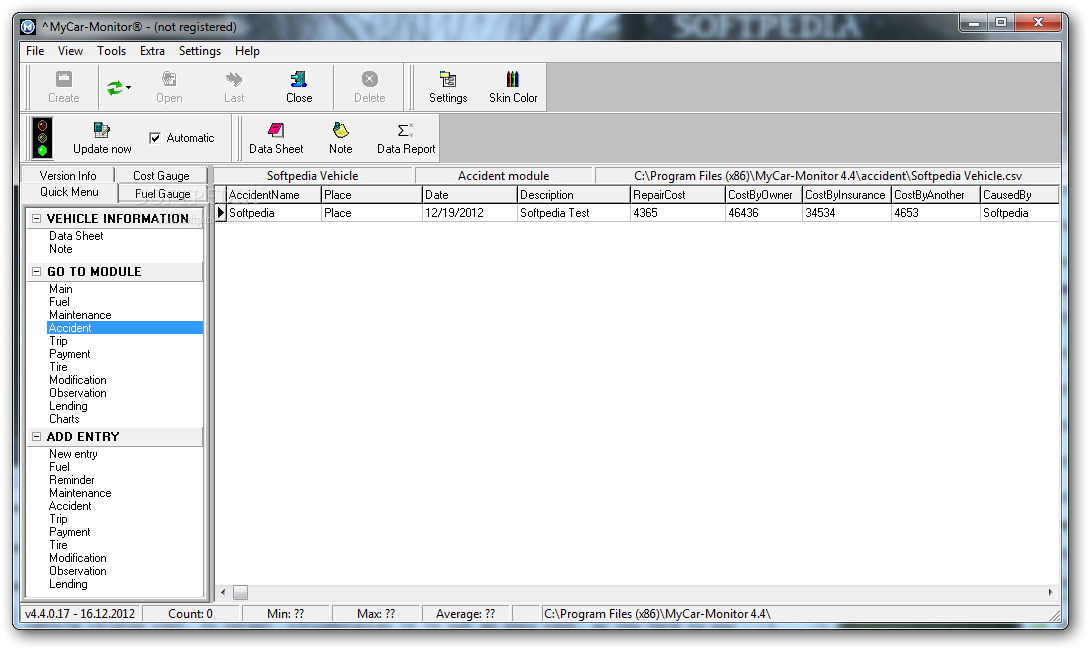The width and height of the screenshot is (1089, 650).
Task: Click the AccidentName column header
Action: pyautogui.click(x=274, y=195)
